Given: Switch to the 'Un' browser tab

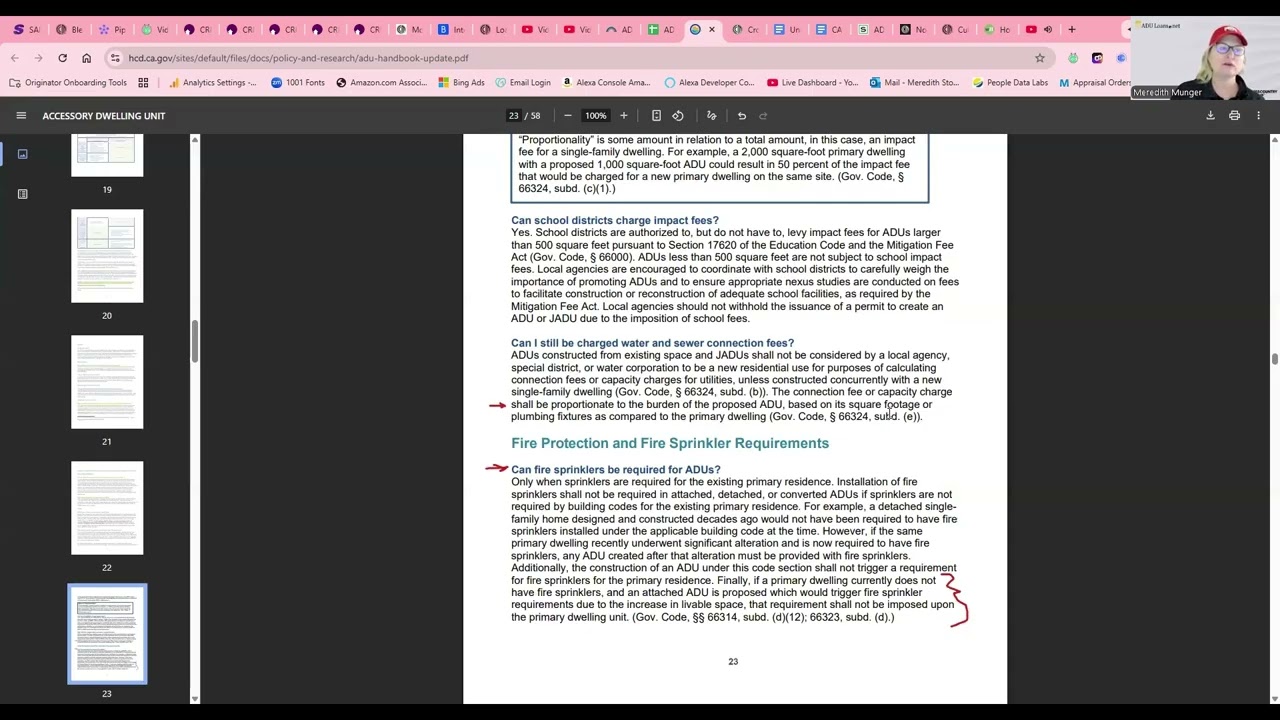Looking at the screenshot, I should (x=787, y=29).
